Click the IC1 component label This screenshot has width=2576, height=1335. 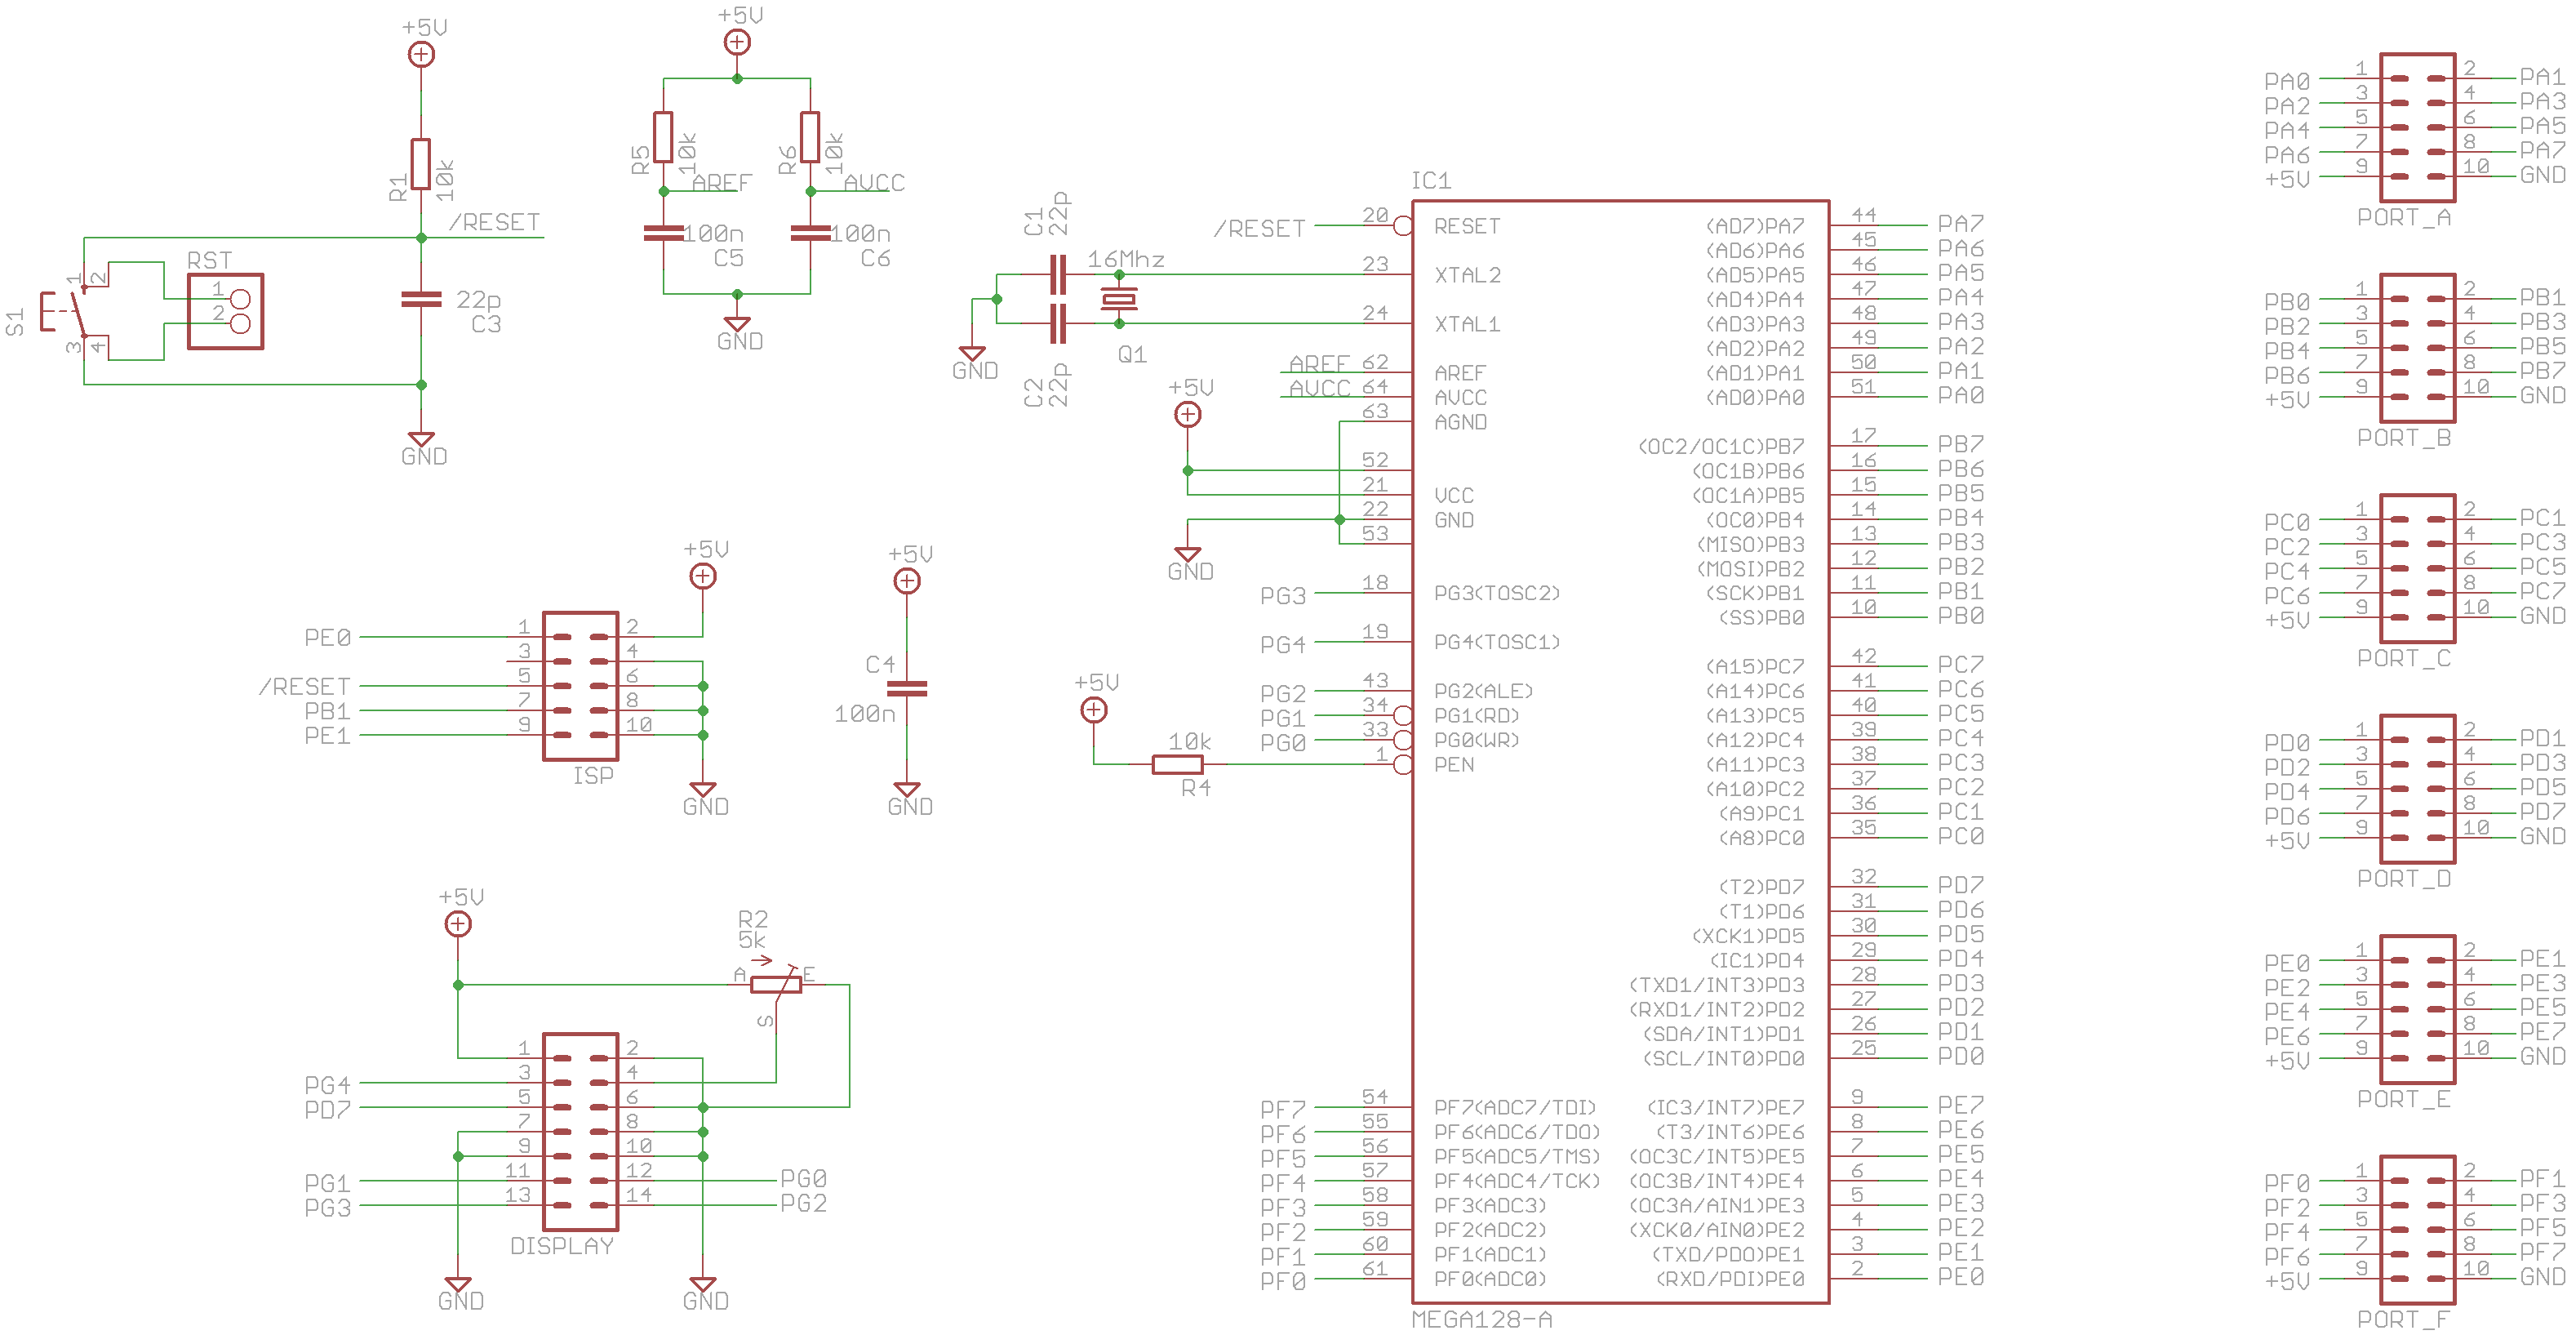[1430, 181]
